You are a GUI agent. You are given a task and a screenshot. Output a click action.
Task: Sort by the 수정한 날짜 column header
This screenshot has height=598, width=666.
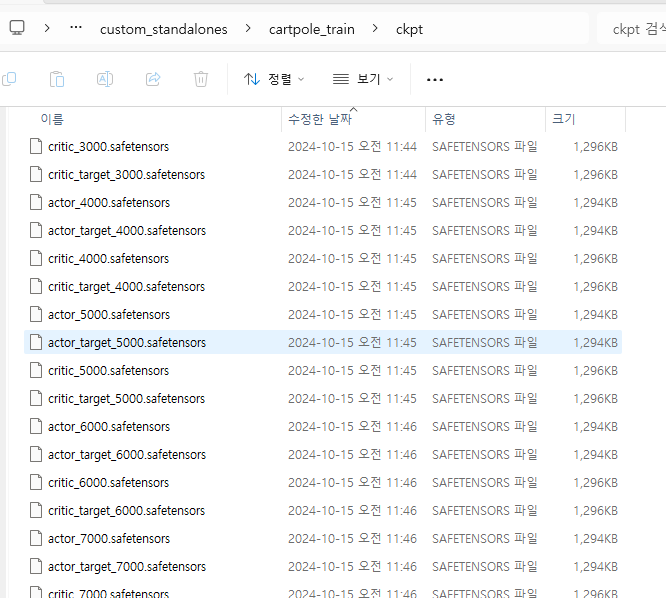[320, 119]
